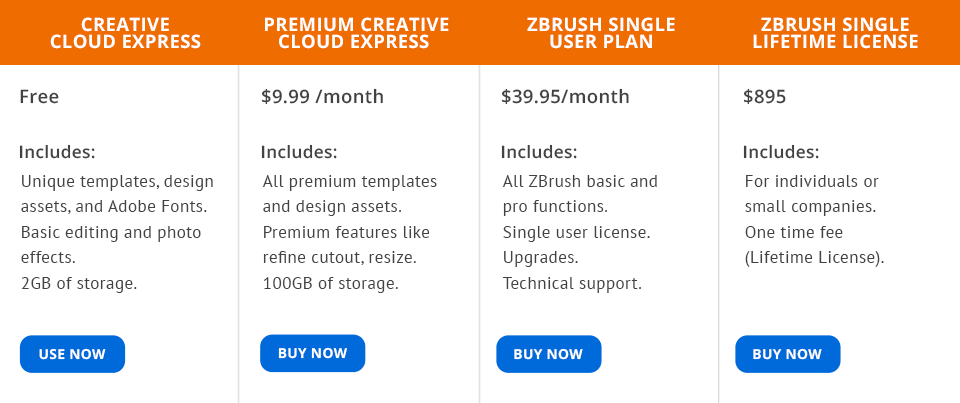Viewport: 960px width, 403px height.
Task: Select the ZBrush Single Lifetime License heading
Action: pos(836,32)
